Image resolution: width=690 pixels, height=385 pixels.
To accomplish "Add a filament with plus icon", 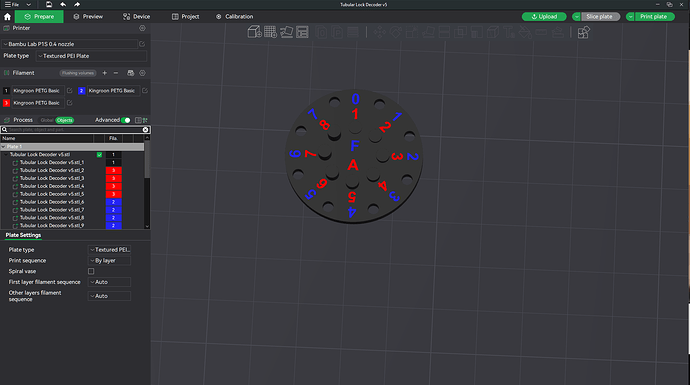I will [104, 73].
